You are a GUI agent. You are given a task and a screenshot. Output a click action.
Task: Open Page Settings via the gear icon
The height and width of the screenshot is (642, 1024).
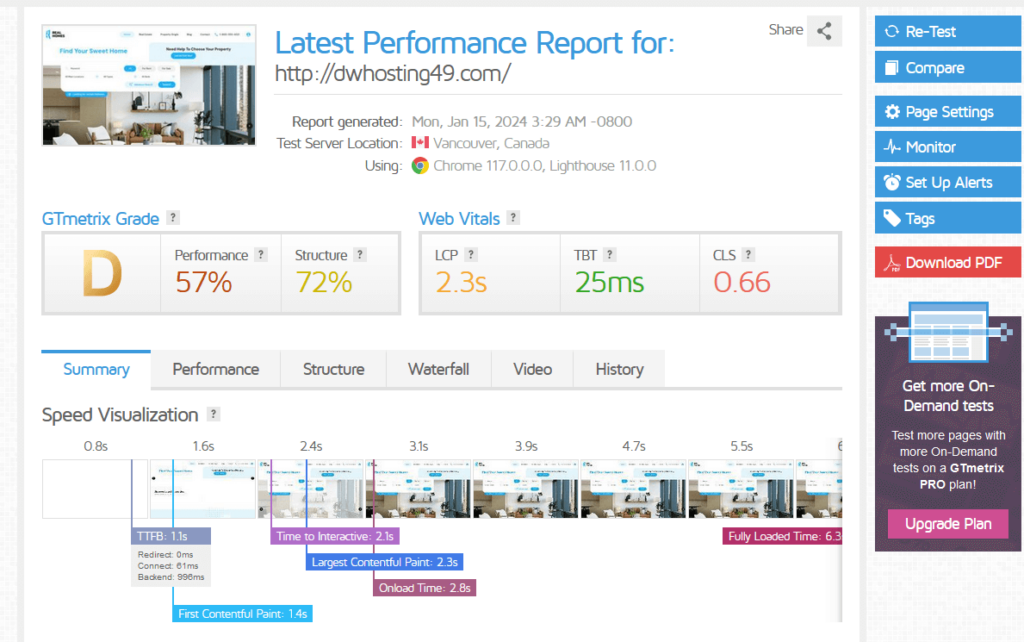point(892,111)
